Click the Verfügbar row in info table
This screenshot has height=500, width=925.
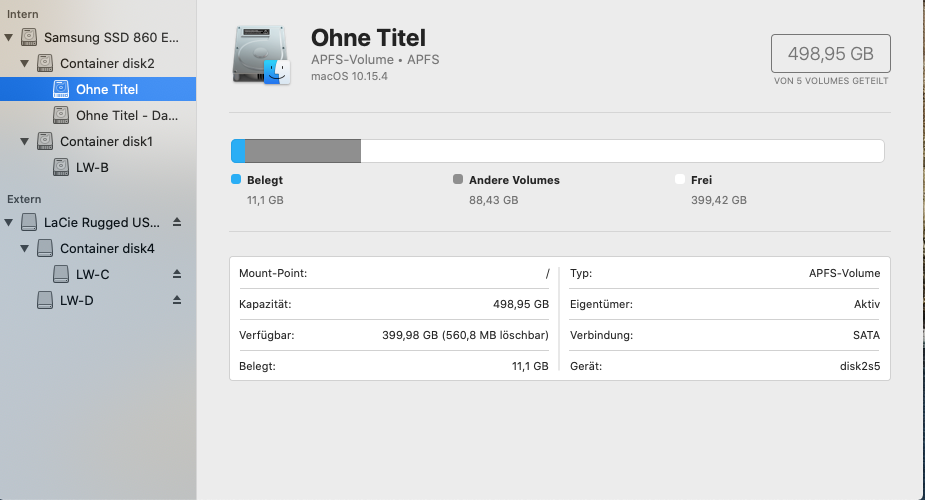393,335
